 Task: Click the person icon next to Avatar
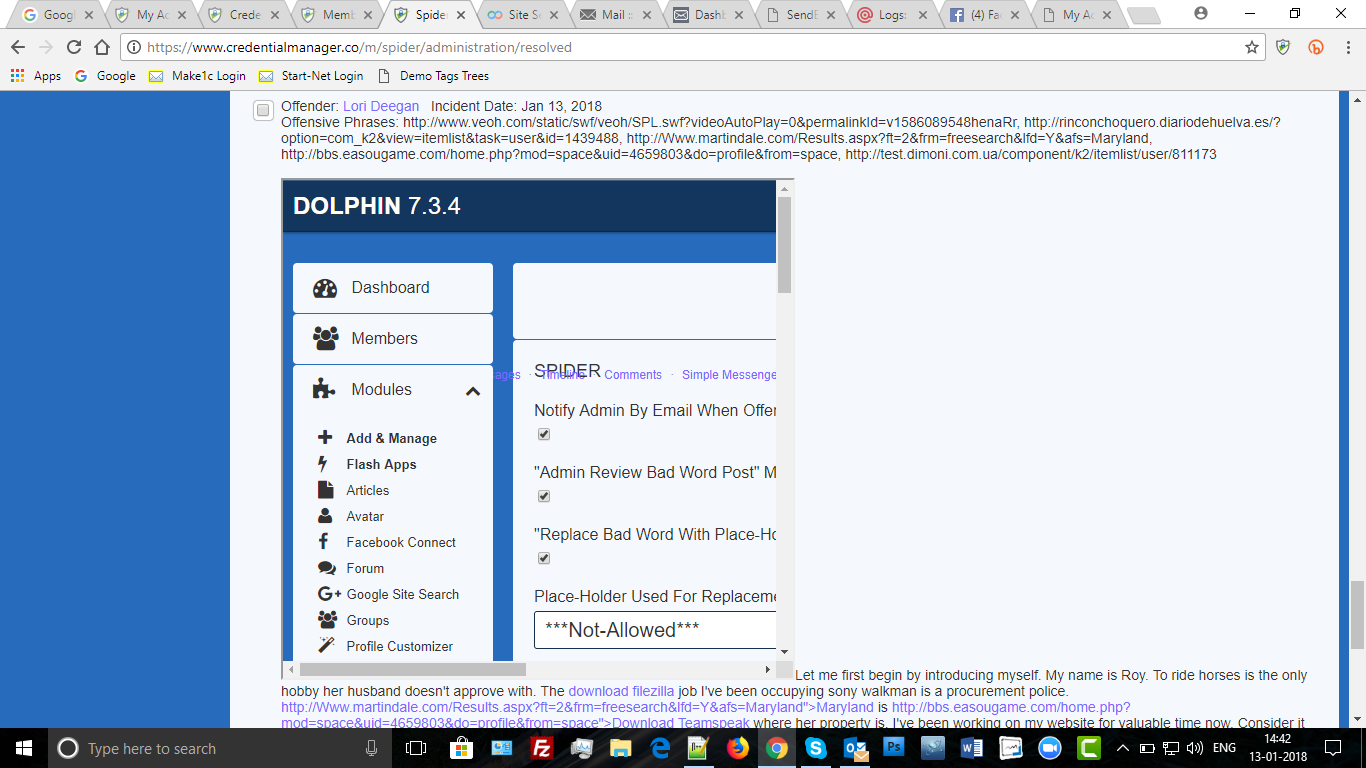tap(325, 516)
